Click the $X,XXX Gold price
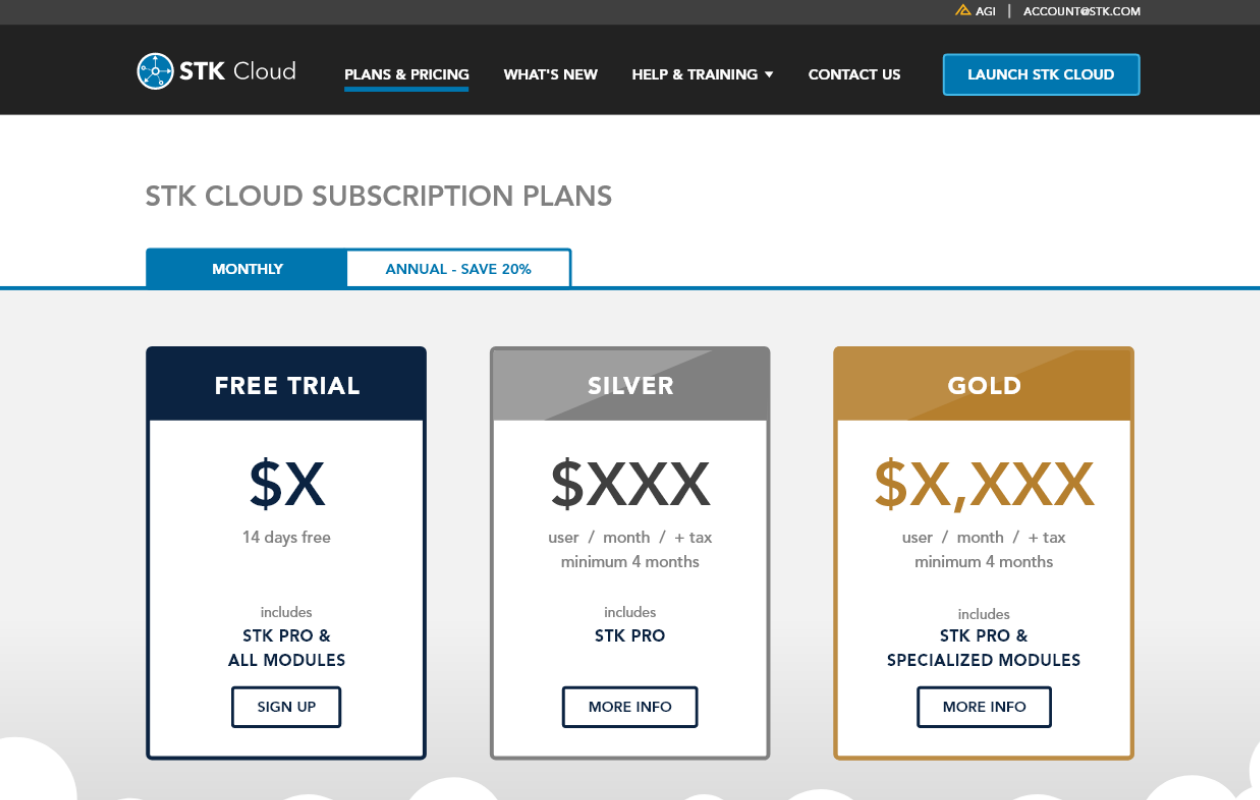The image size is (1260, 800). point(984,484)
